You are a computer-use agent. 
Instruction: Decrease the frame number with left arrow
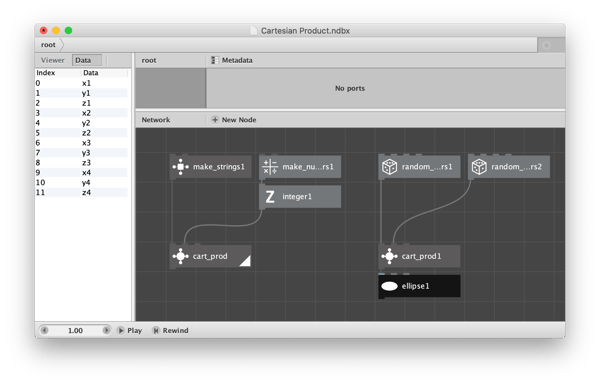click(x=44, y=330)
